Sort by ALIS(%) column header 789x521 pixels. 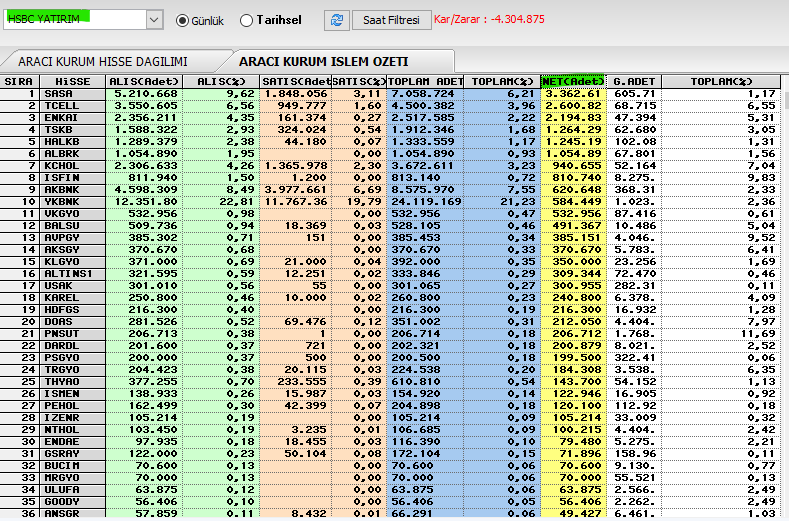pyautogui.click(x=221, y=82)
